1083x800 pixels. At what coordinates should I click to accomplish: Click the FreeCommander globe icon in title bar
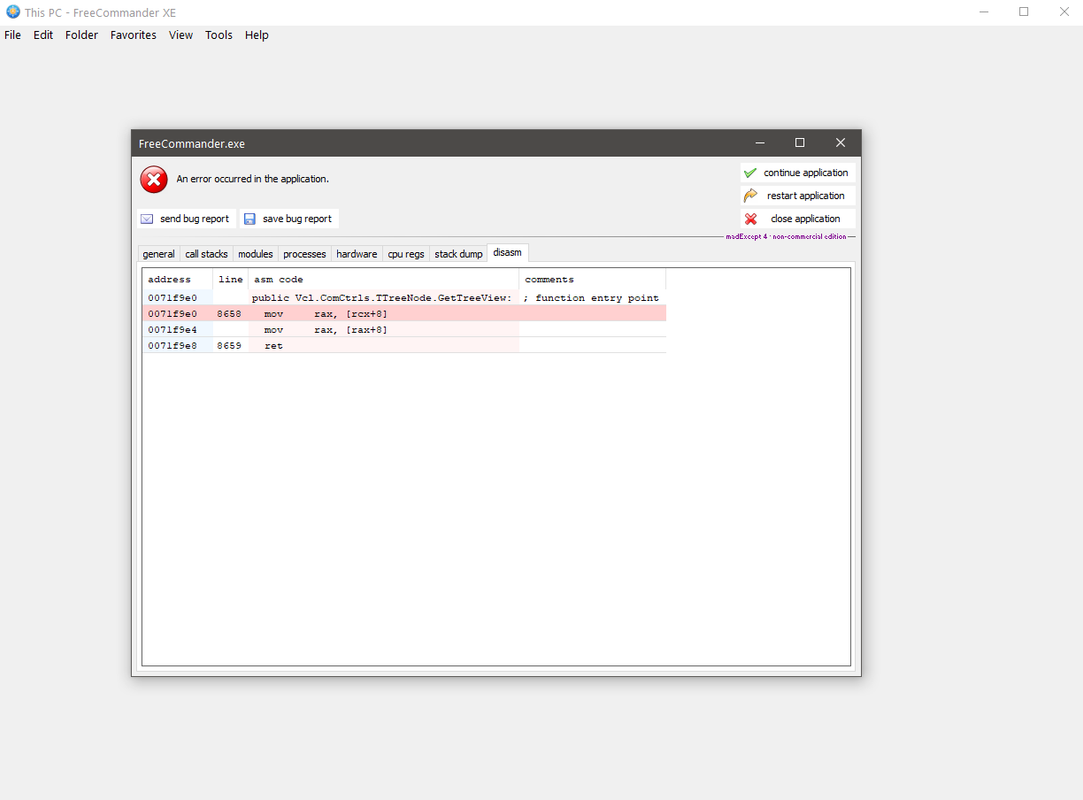[x=12, y=12]
